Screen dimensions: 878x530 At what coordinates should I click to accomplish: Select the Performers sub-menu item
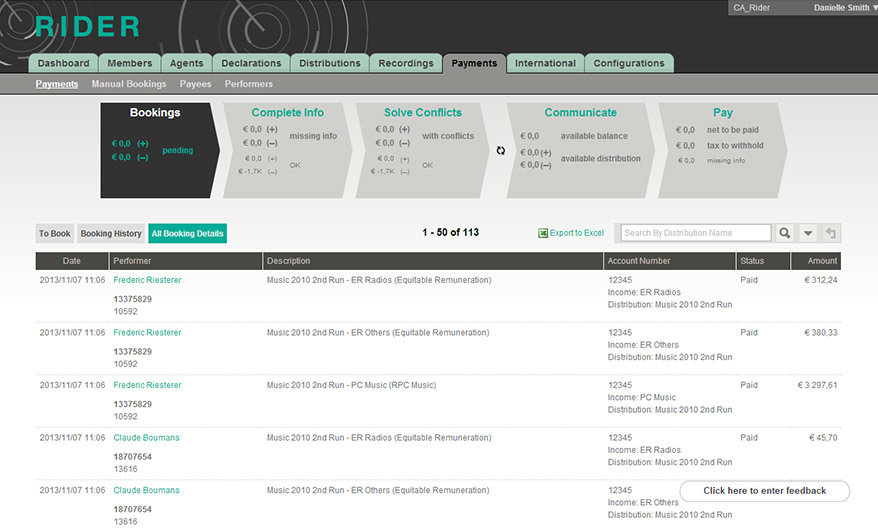pos(248,84)
